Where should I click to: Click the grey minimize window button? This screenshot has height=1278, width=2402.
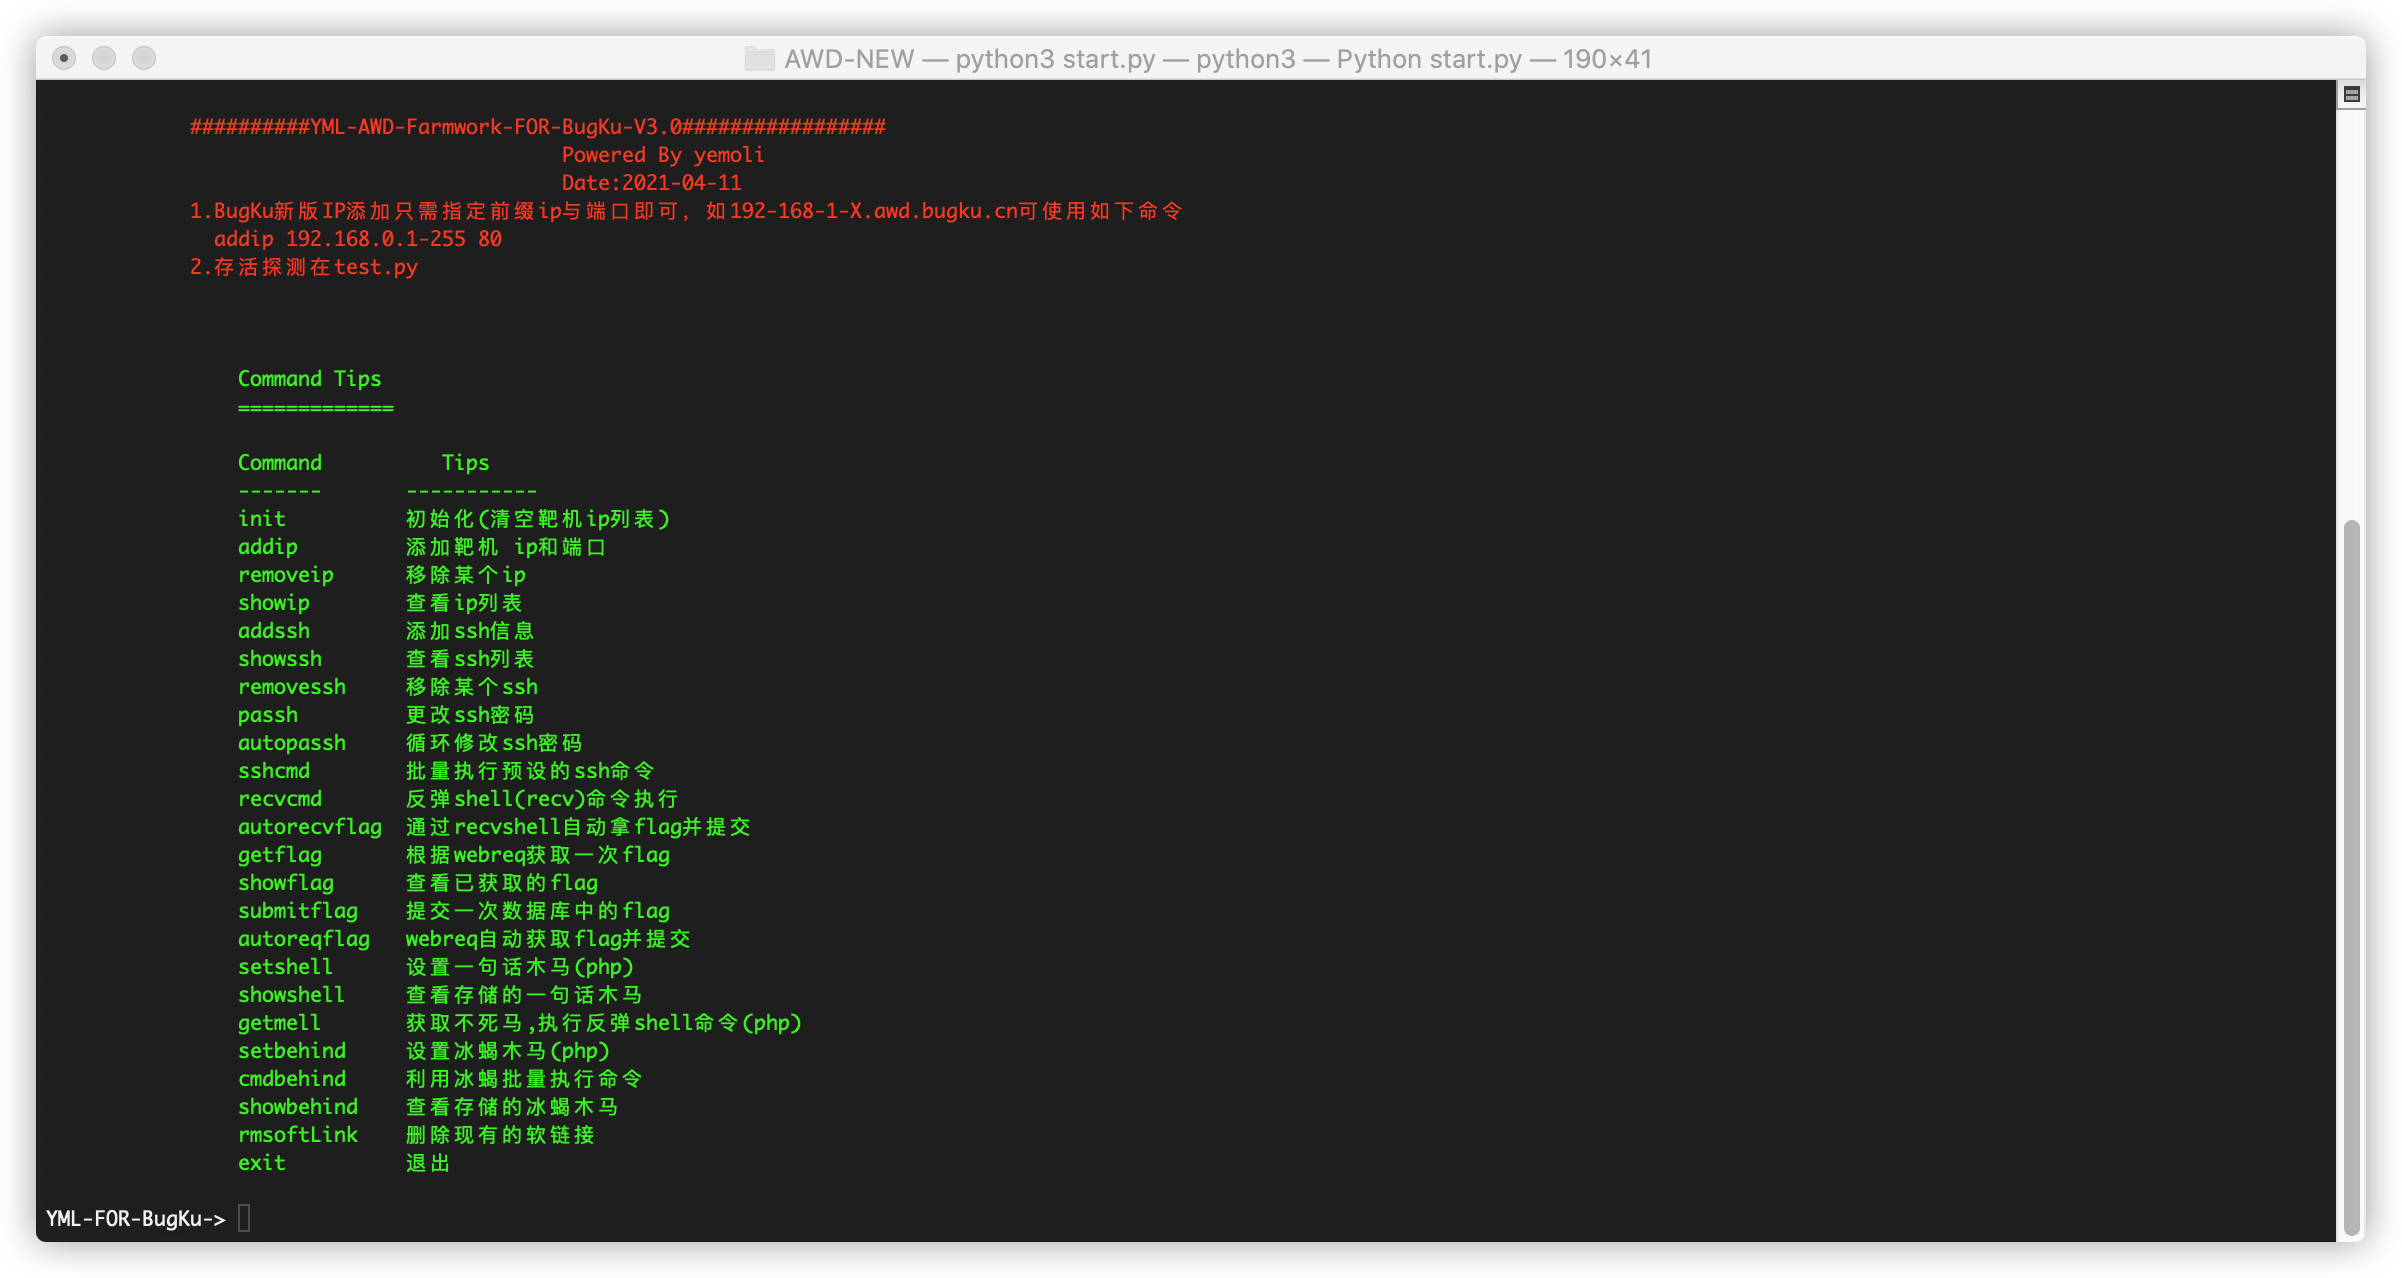(x=104, y=58)
